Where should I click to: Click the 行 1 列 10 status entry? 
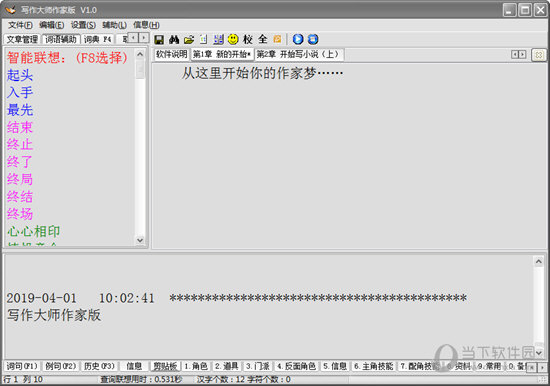[x=23, y=379]
